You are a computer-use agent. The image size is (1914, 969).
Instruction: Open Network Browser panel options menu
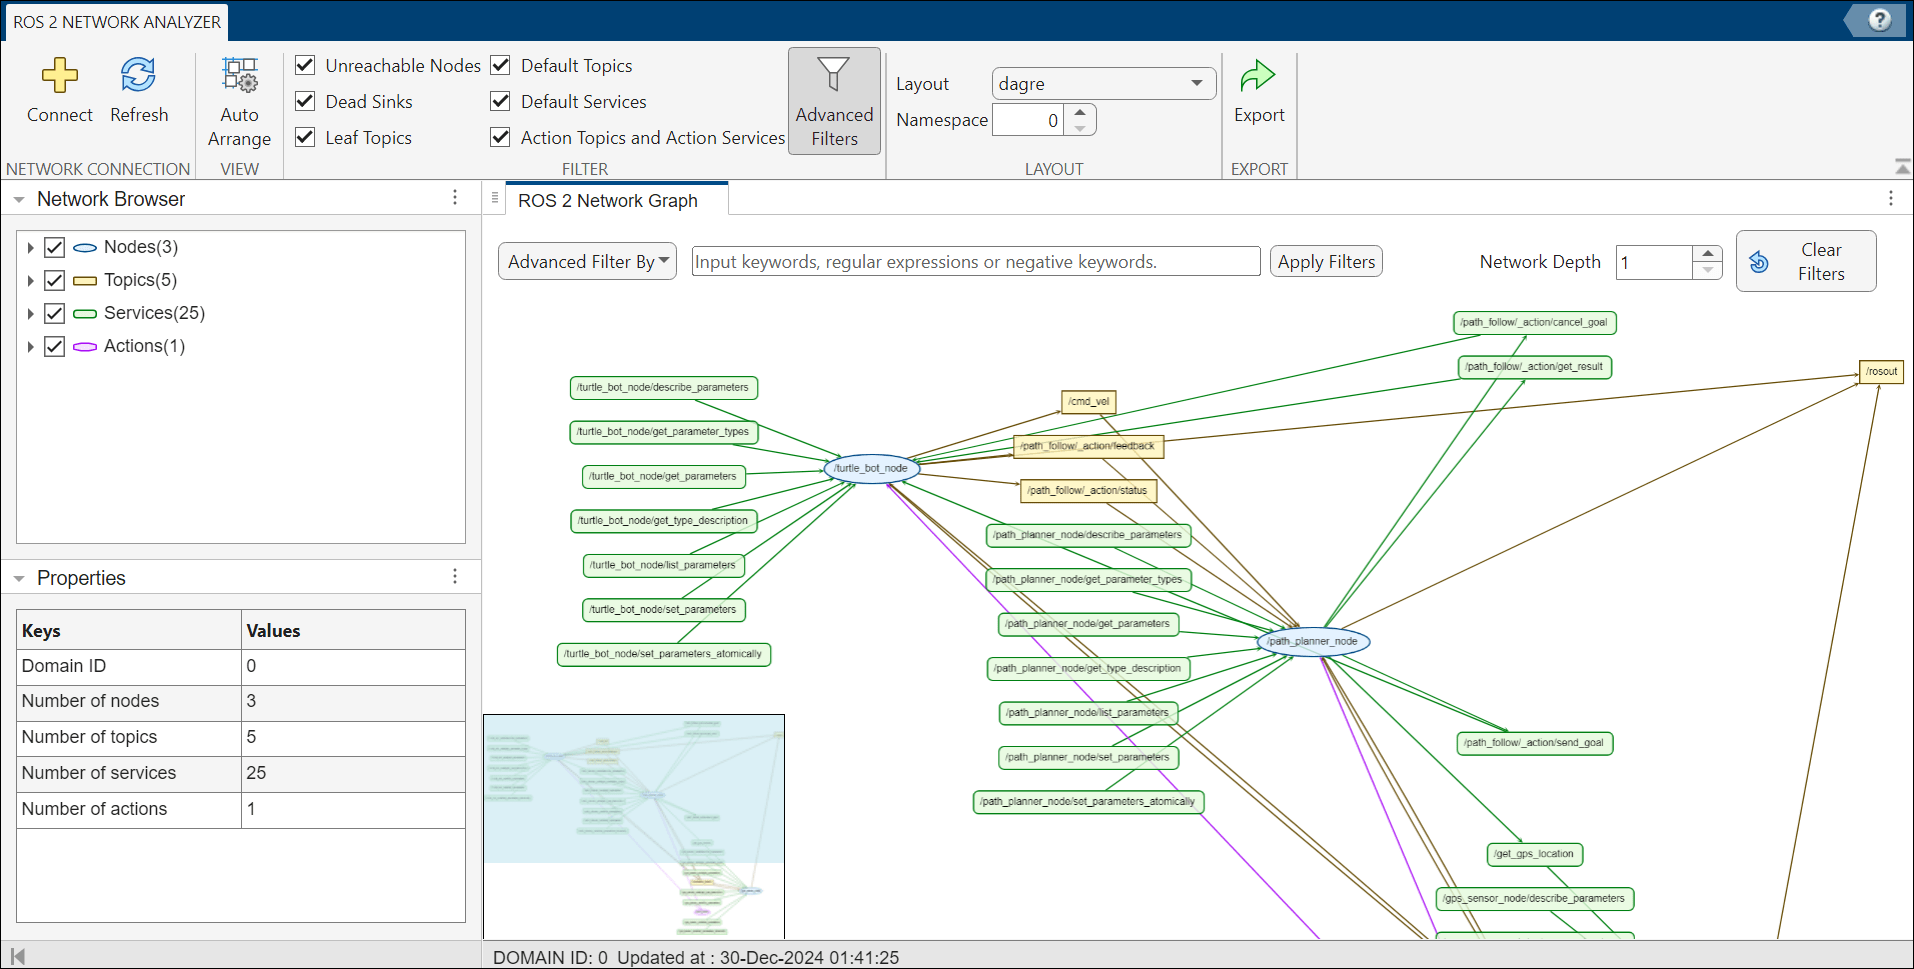(455, 198)
